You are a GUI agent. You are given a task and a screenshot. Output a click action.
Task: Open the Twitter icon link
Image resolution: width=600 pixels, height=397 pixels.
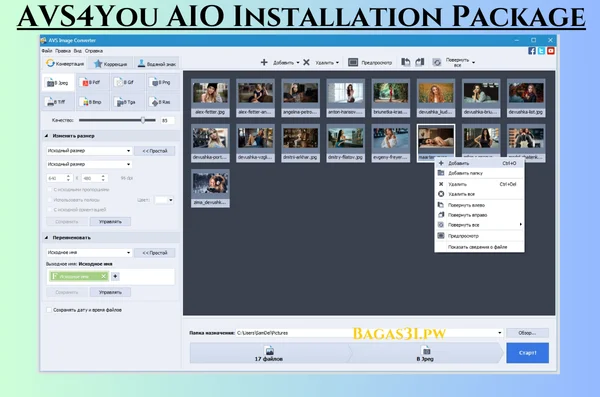pyautogui.click(x=541, y=51)
